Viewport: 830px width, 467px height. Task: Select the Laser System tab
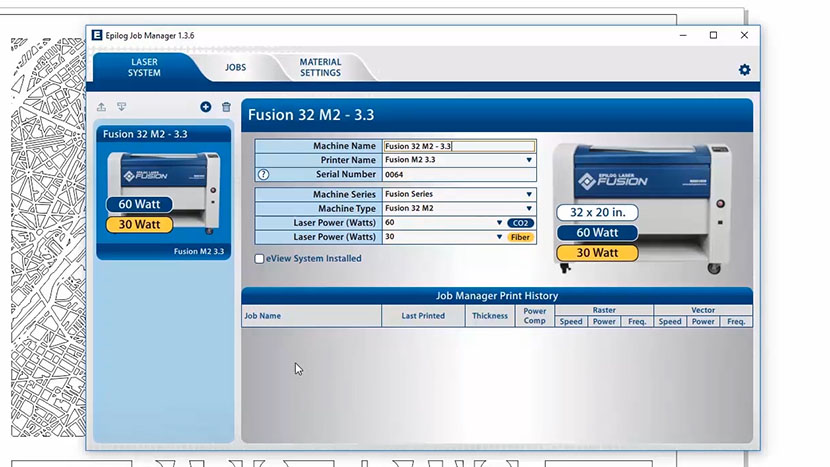point(144,67)
